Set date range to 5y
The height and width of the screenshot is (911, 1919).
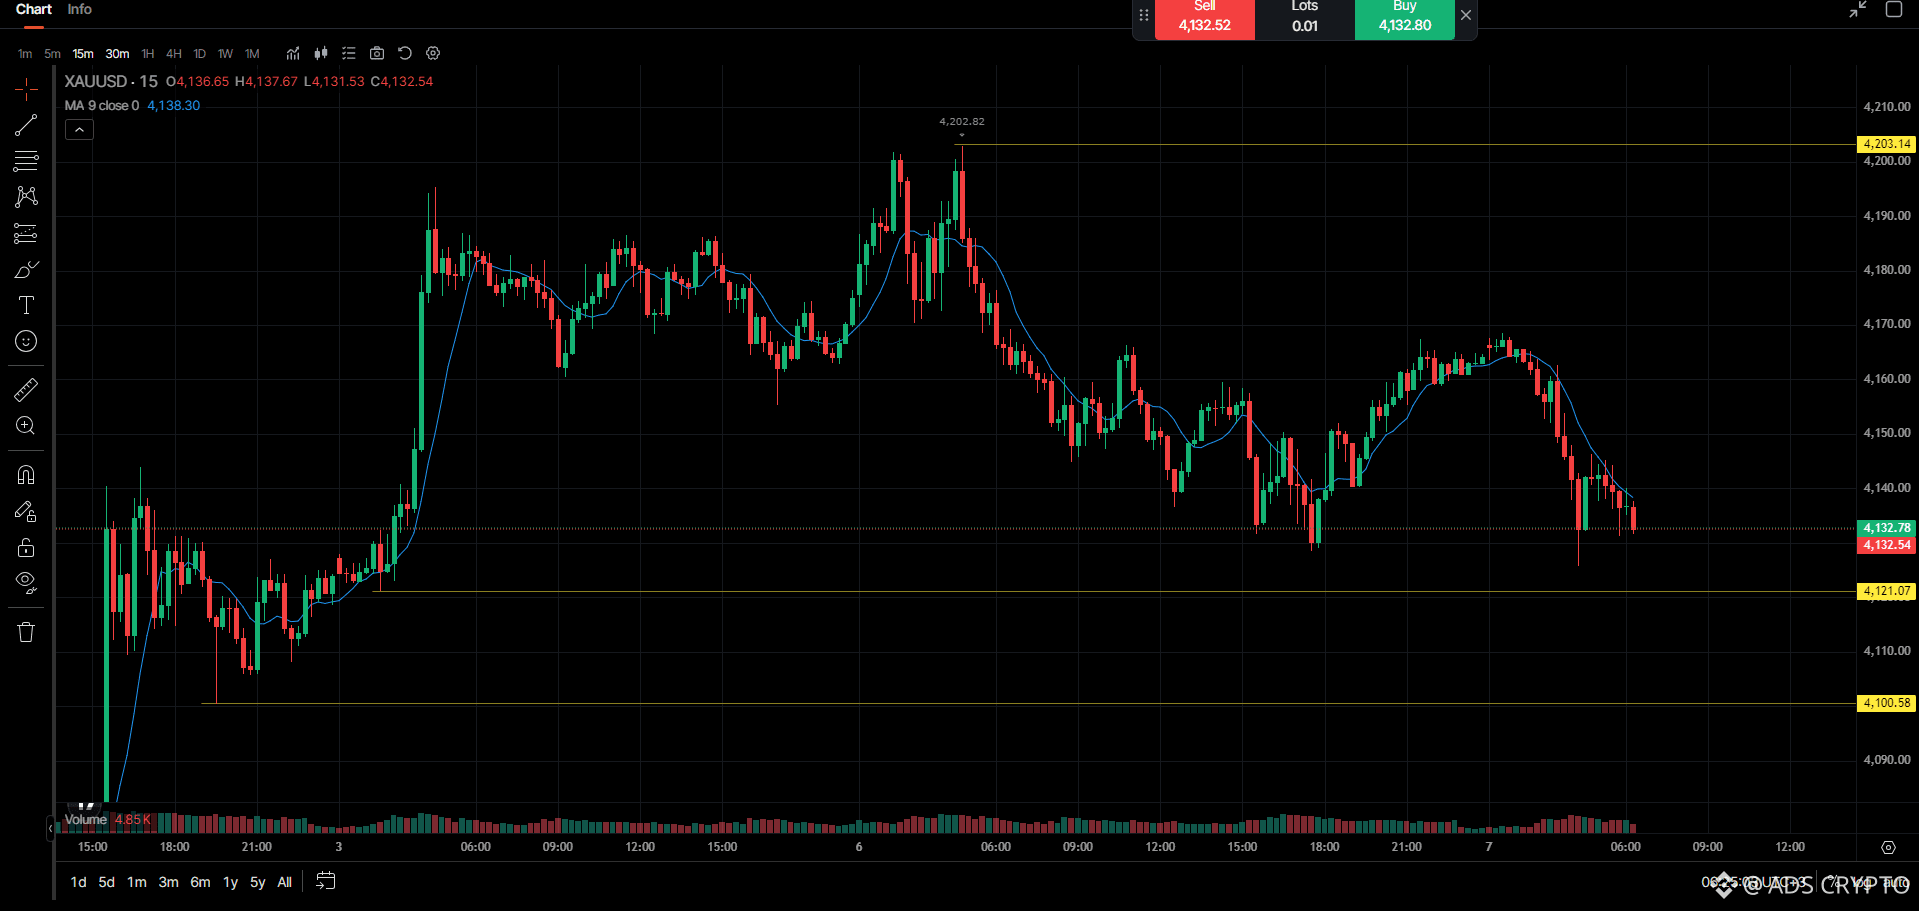point(258,882)
